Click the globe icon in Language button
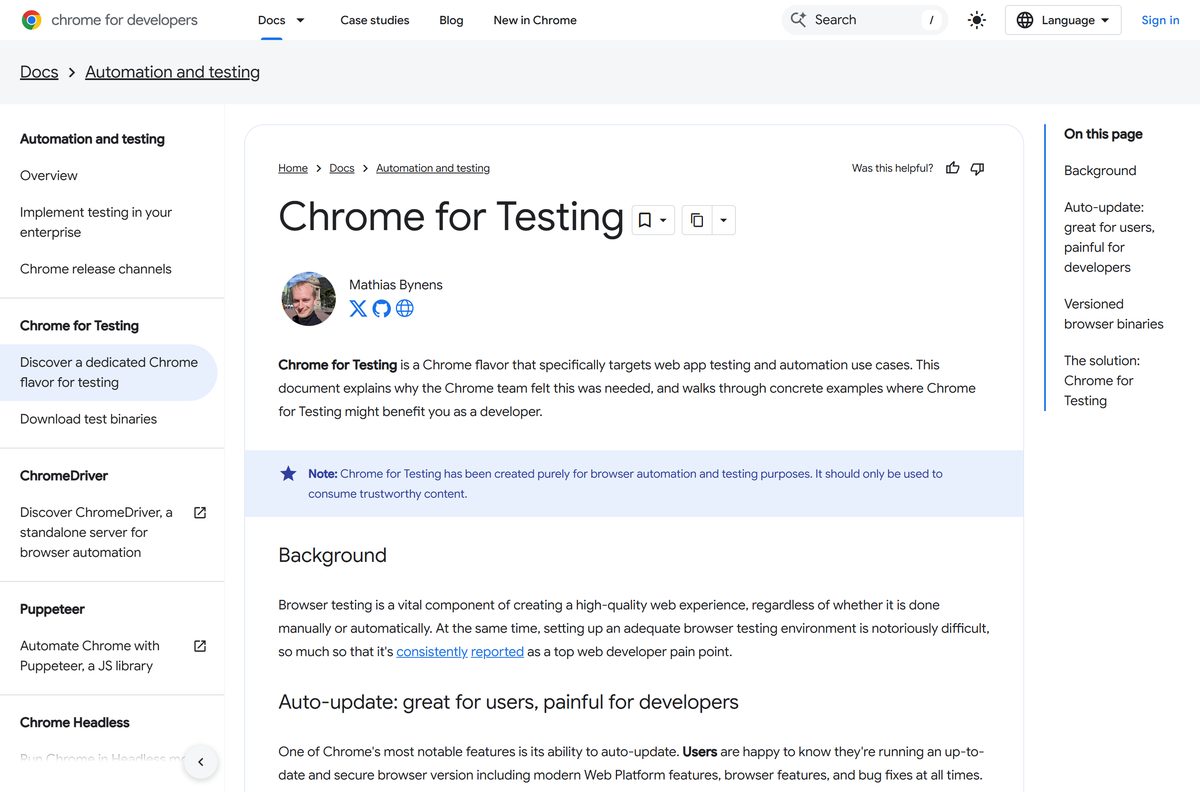 tap(1025, 20)
